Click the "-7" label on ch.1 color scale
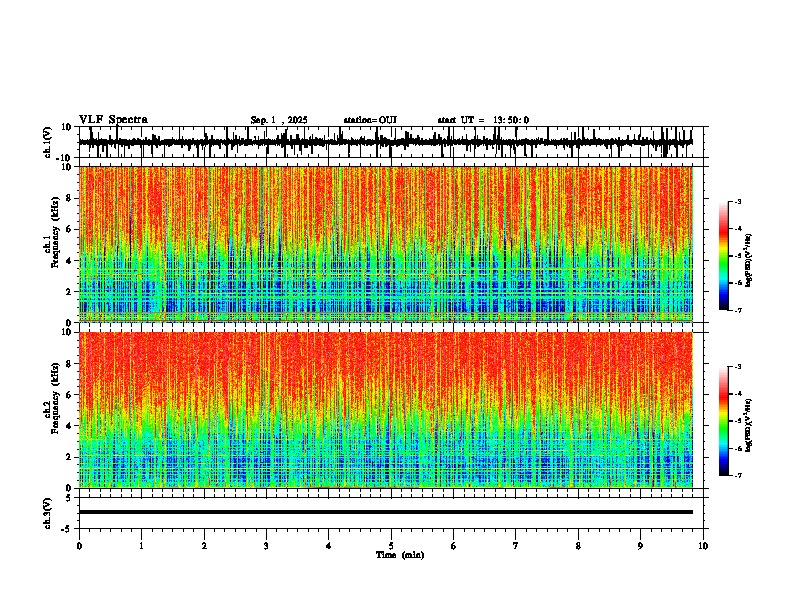Viewport: 792px width, 612px height. (x=737, y=310)
